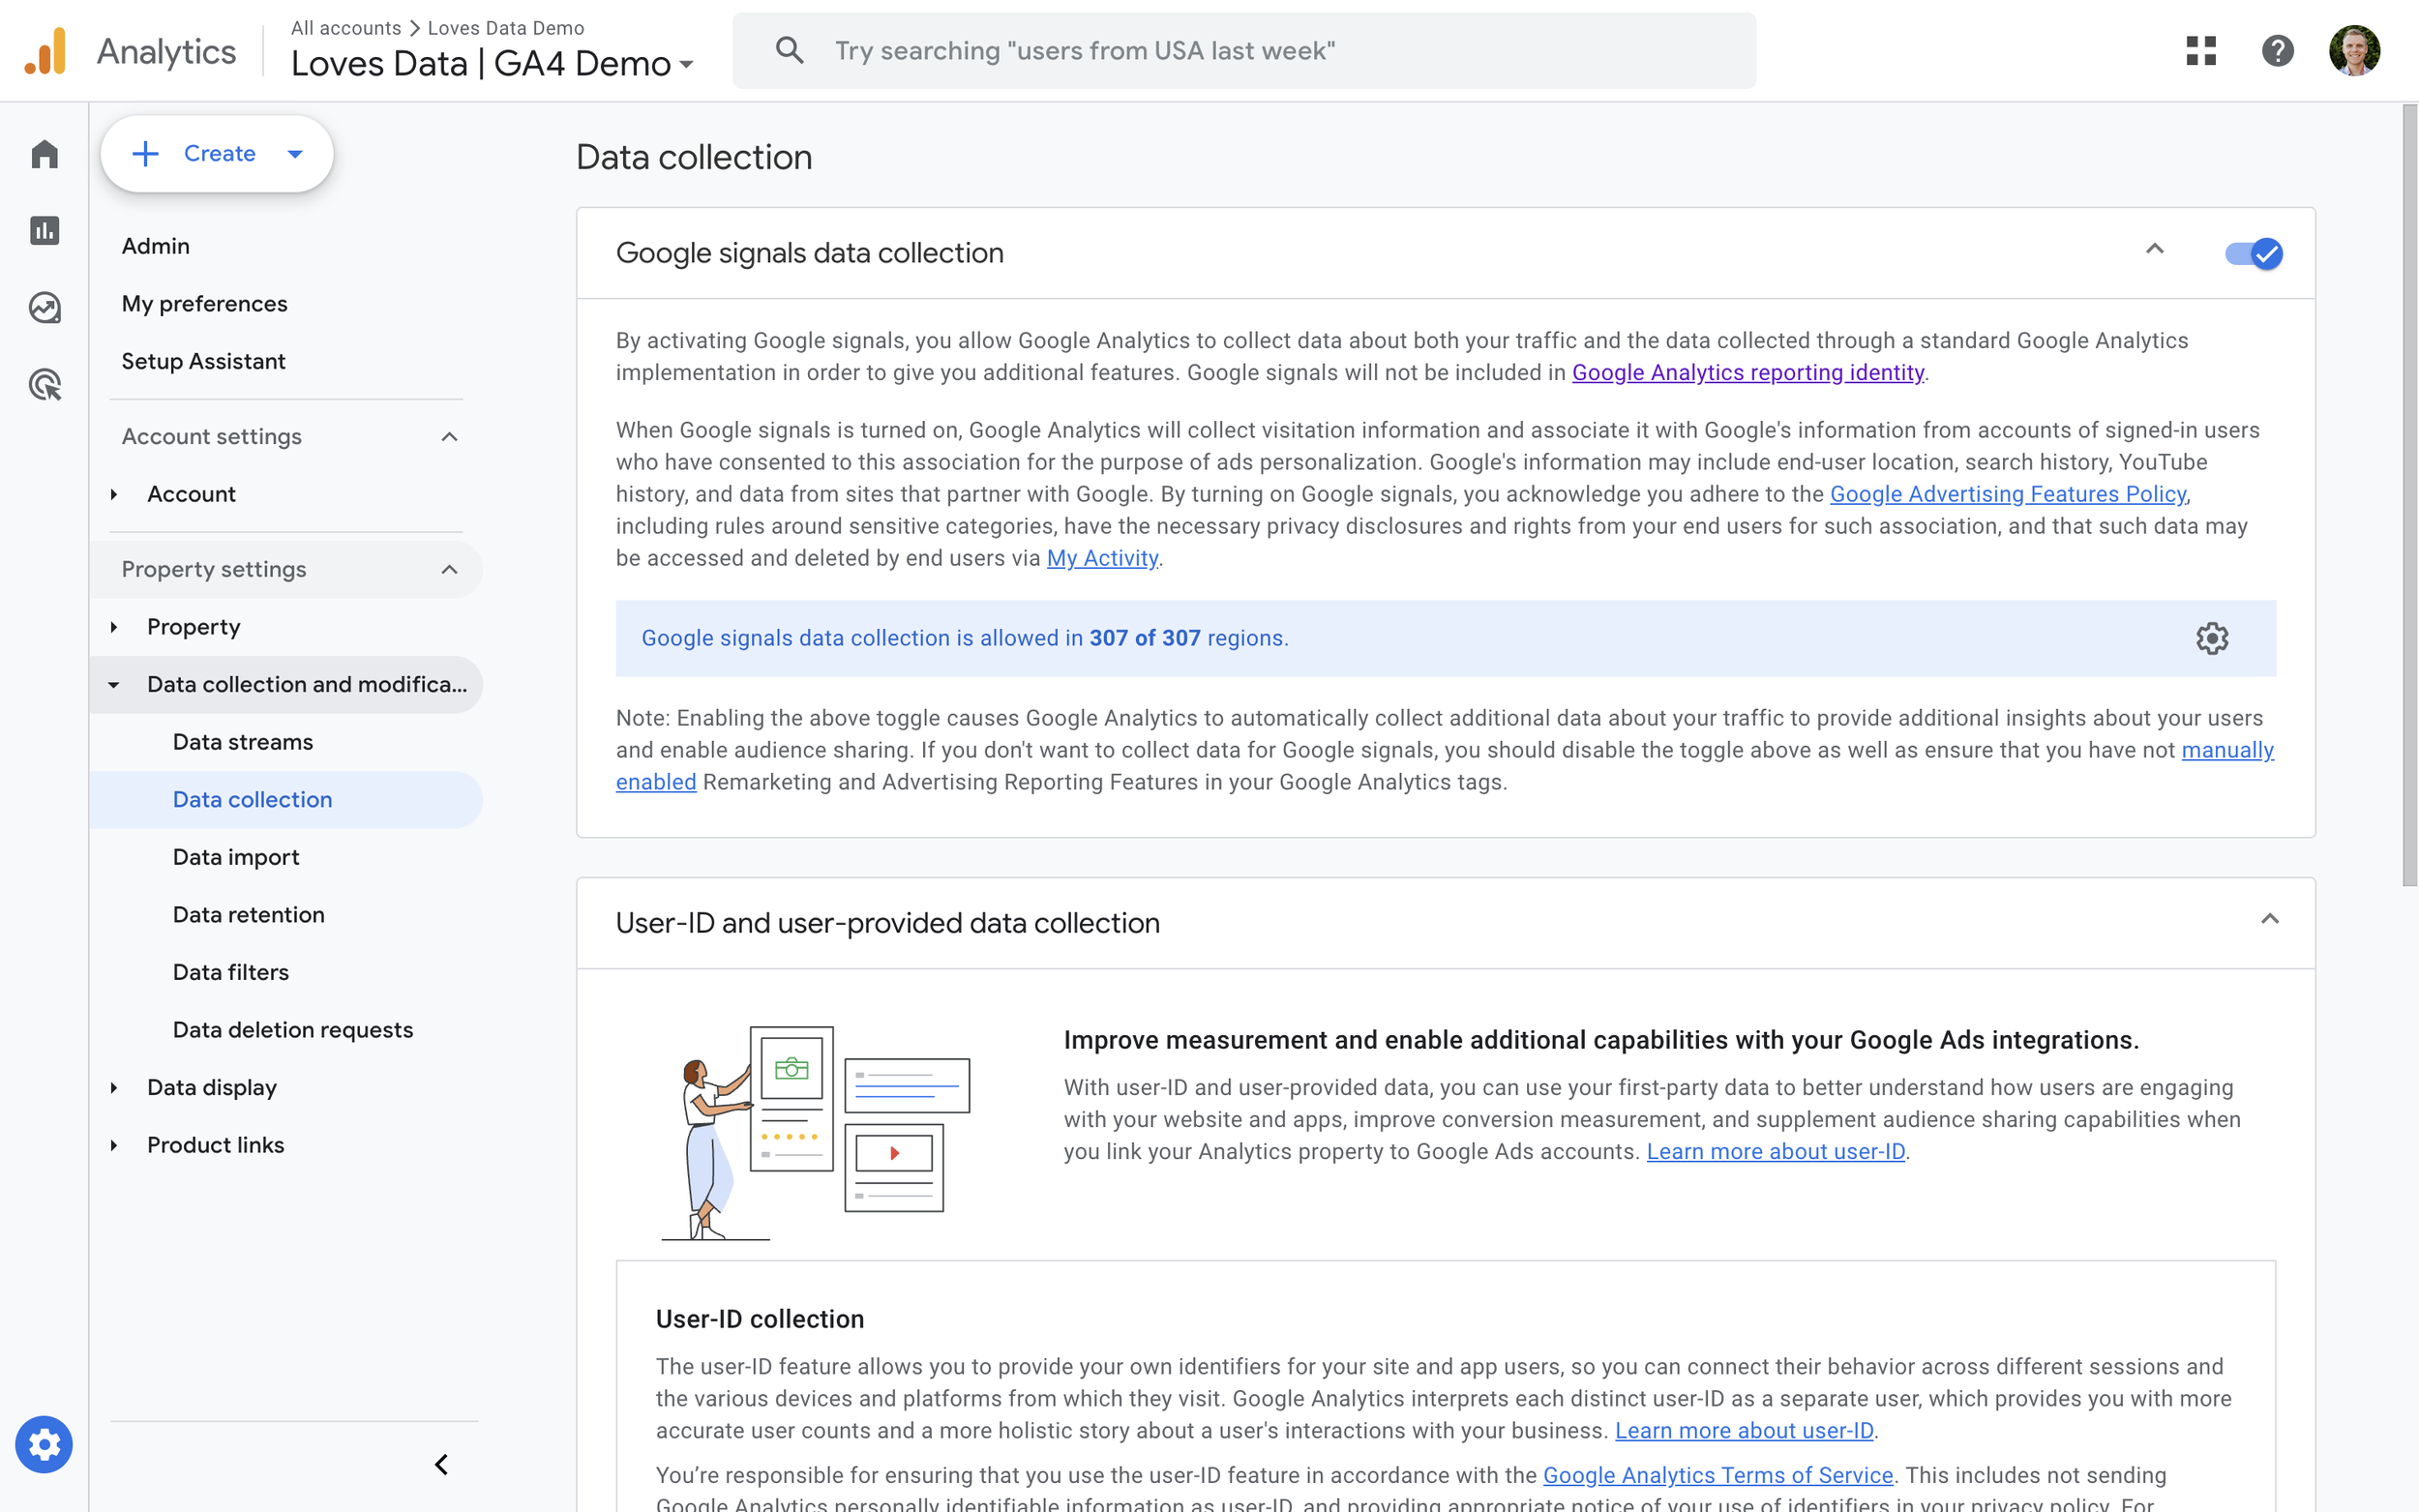Open Account in Account settings
2419x1512 pixels.
pos(192,494)
